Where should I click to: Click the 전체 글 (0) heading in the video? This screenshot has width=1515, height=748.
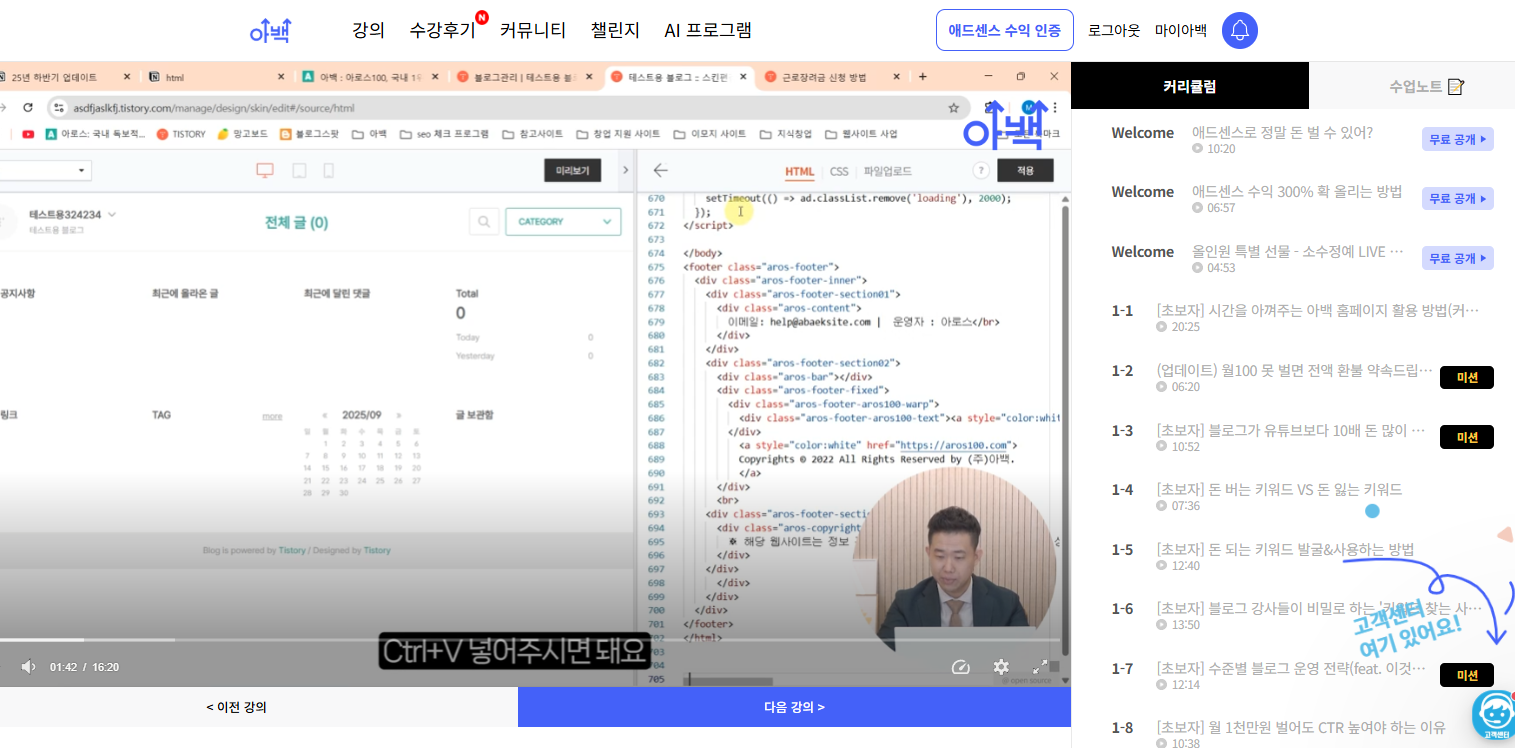coord(296,223)
